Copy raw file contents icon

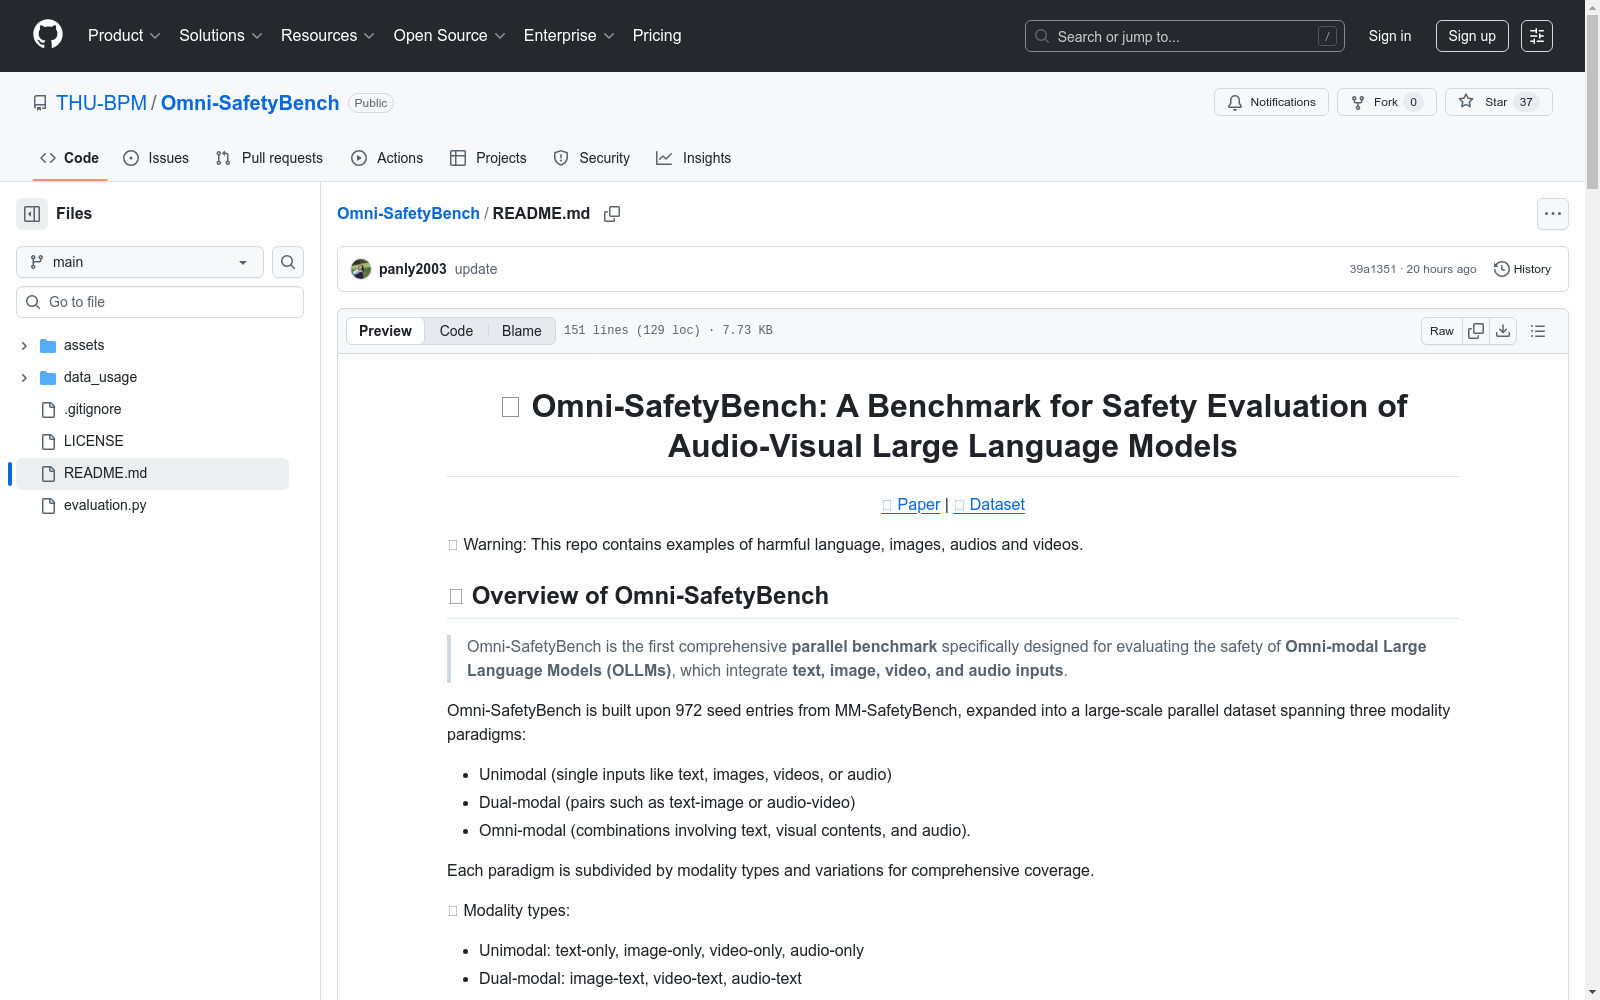[1476, 331]
